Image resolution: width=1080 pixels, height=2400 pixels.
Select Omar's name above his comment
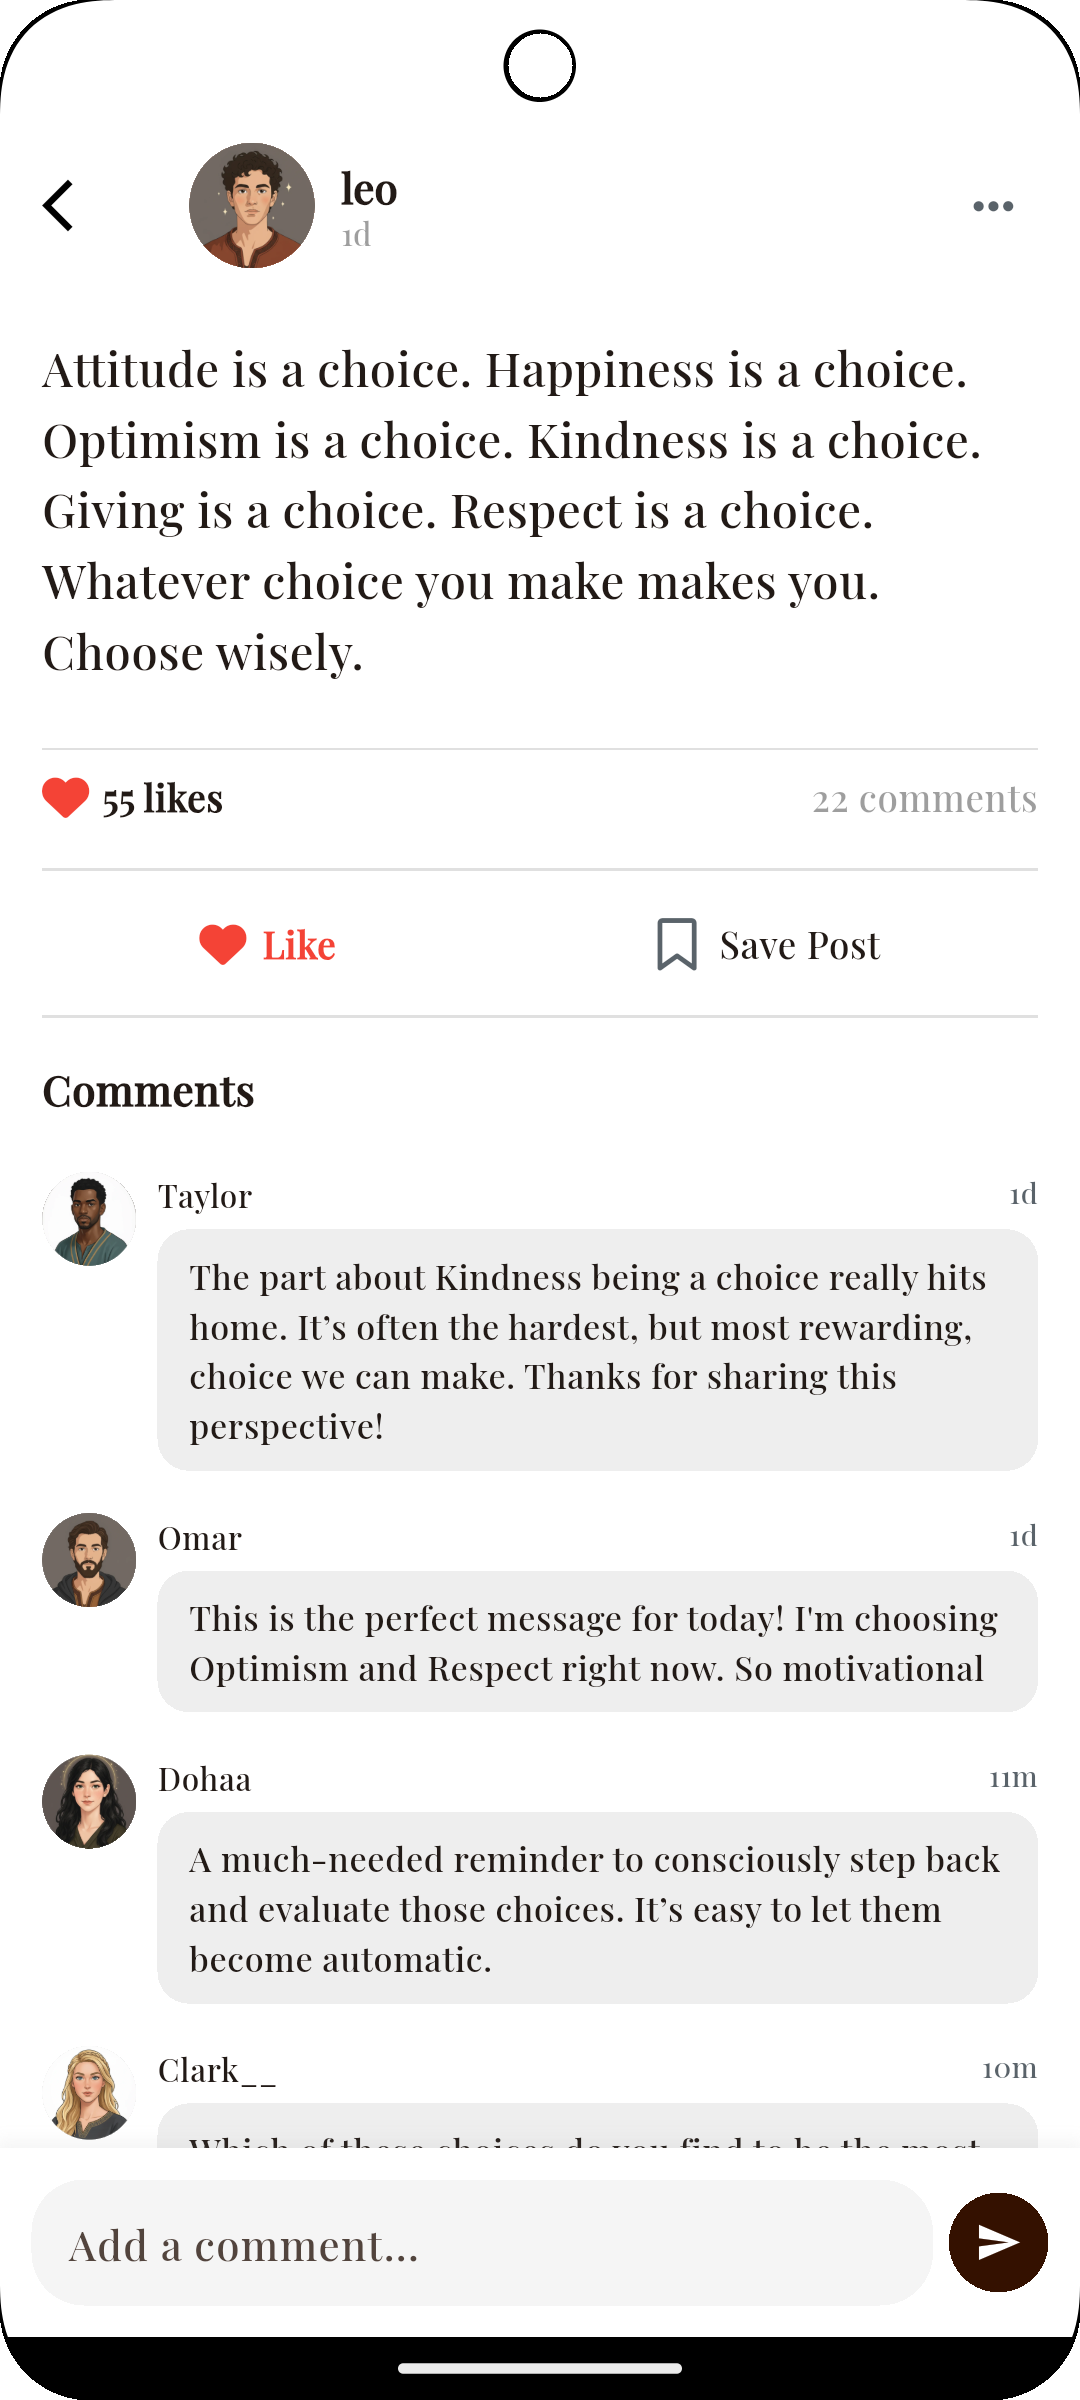(x=200, y=1538)
